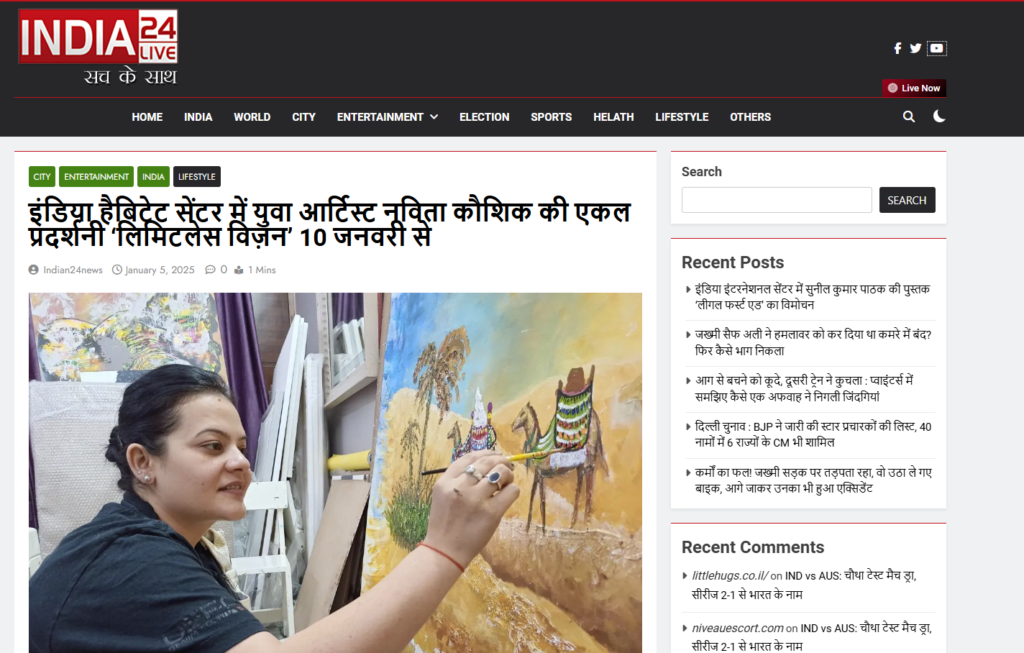This screenshot has width=1024, height=653.
Task: Click the comment count icon
Action: (210, 270)
